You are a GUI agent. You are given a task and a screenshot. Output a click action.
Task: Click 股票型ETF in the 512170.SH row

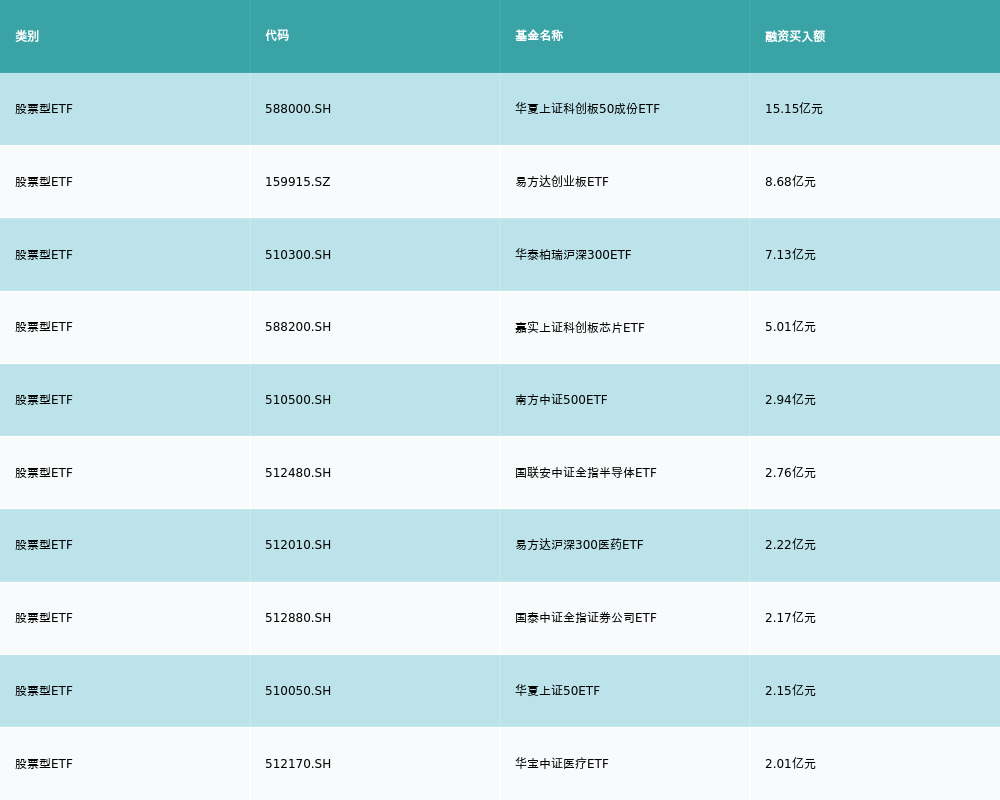coord(44,764)
